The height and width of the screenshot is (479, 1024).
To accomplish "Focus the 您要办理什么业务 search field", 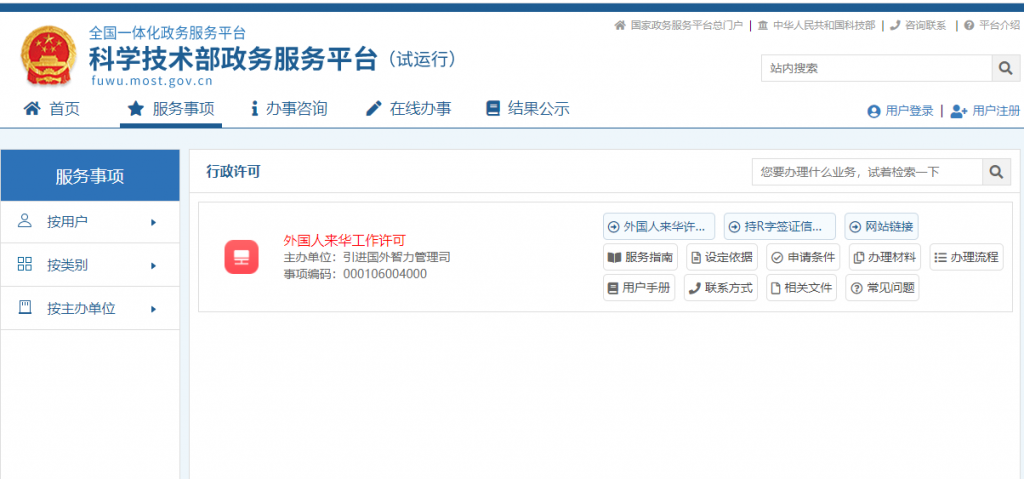I will 867,172.
